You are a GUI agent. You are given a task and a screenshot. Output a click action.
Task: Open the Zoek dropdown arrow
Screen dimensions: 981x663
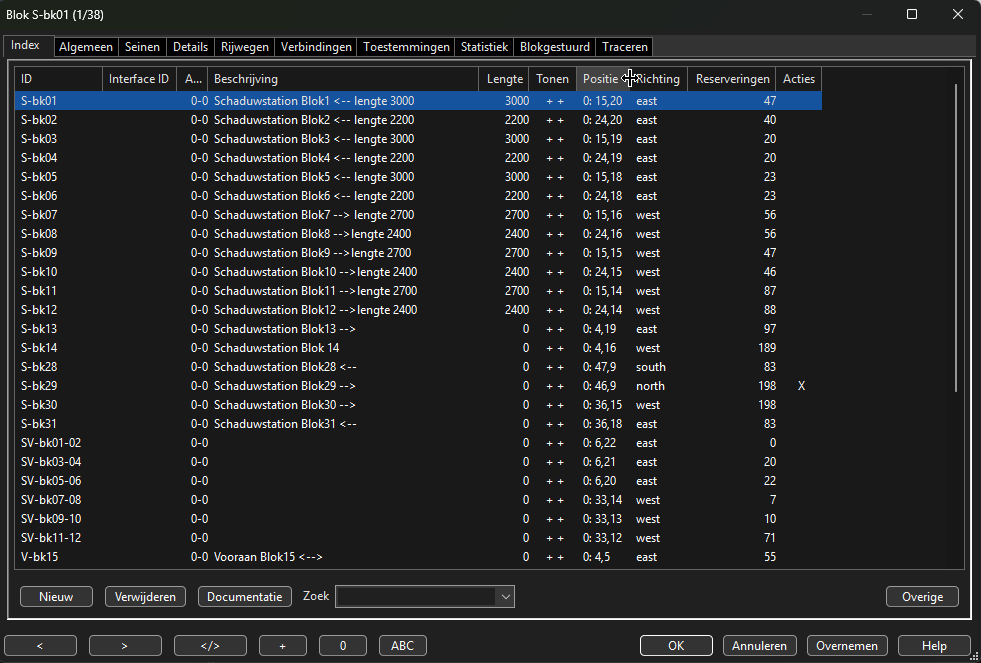[x=505, y=597]
